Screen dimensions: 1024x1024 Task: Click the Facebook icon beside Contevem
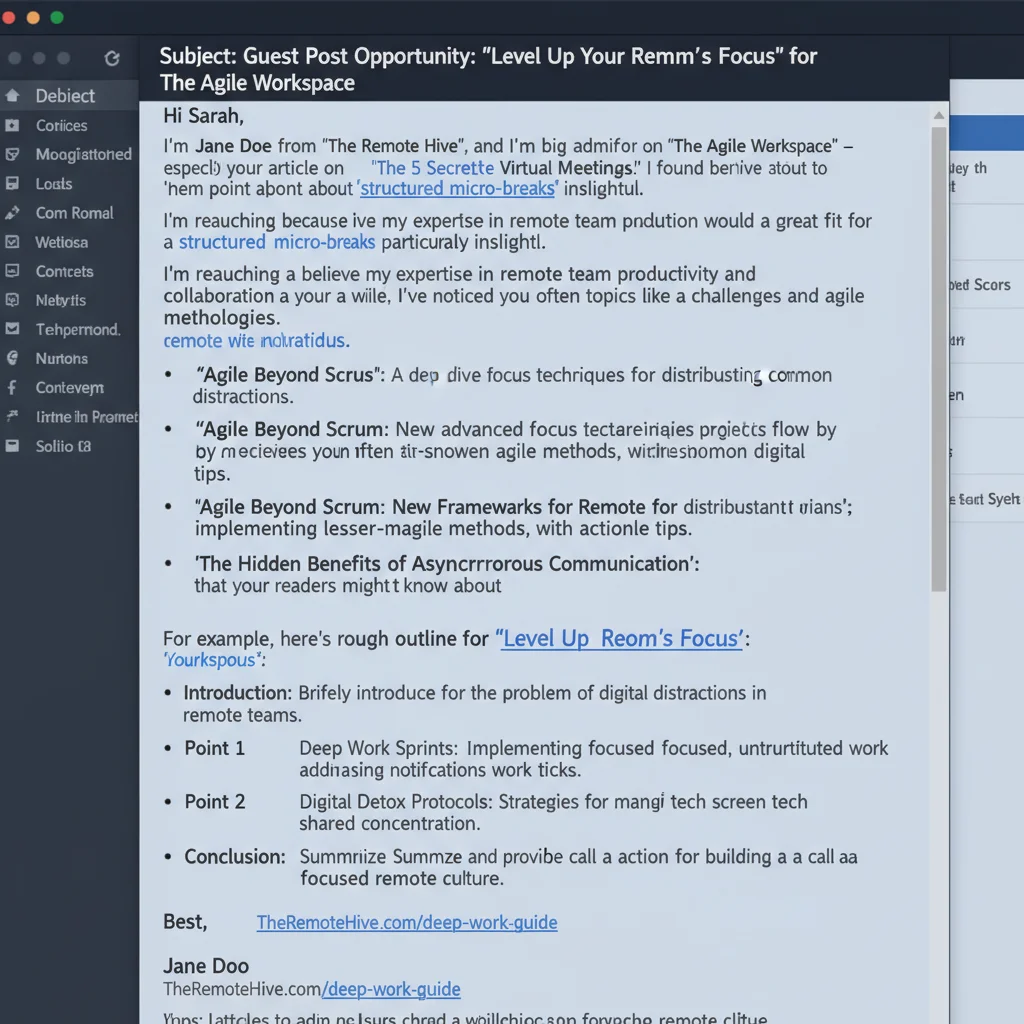(12, 387)
